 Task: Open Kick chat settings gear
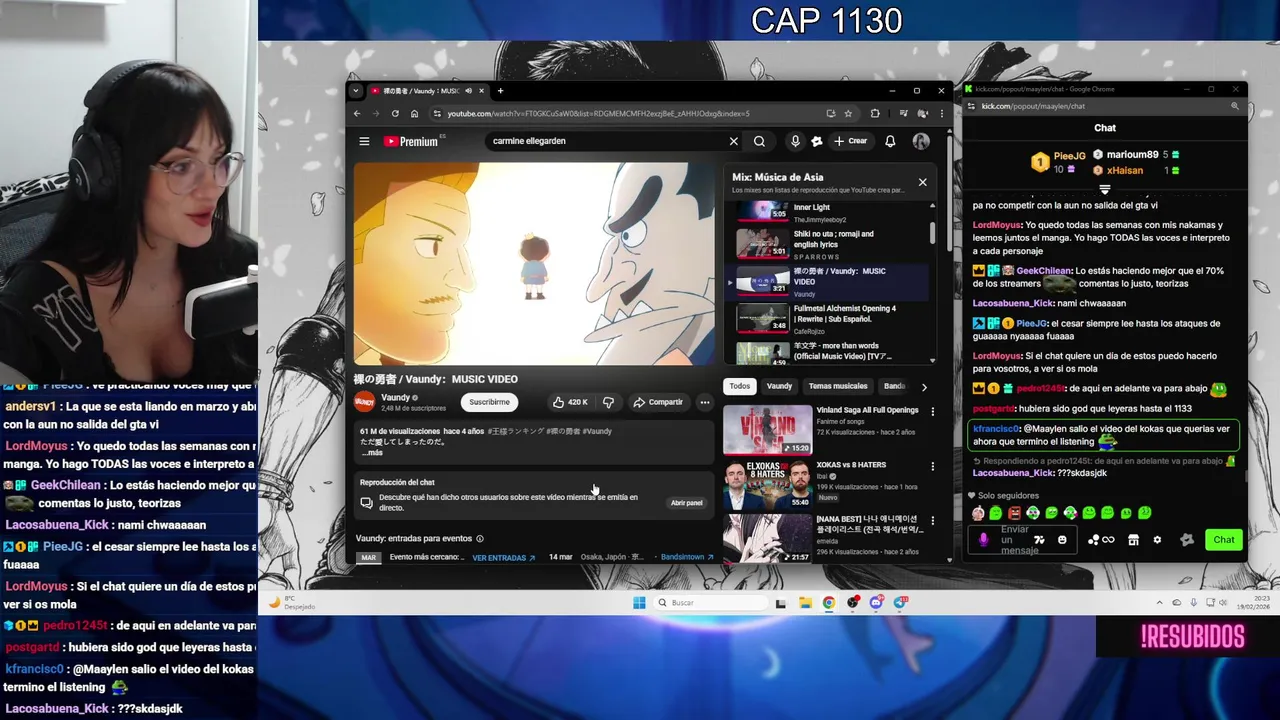(x=1157, y=540)
